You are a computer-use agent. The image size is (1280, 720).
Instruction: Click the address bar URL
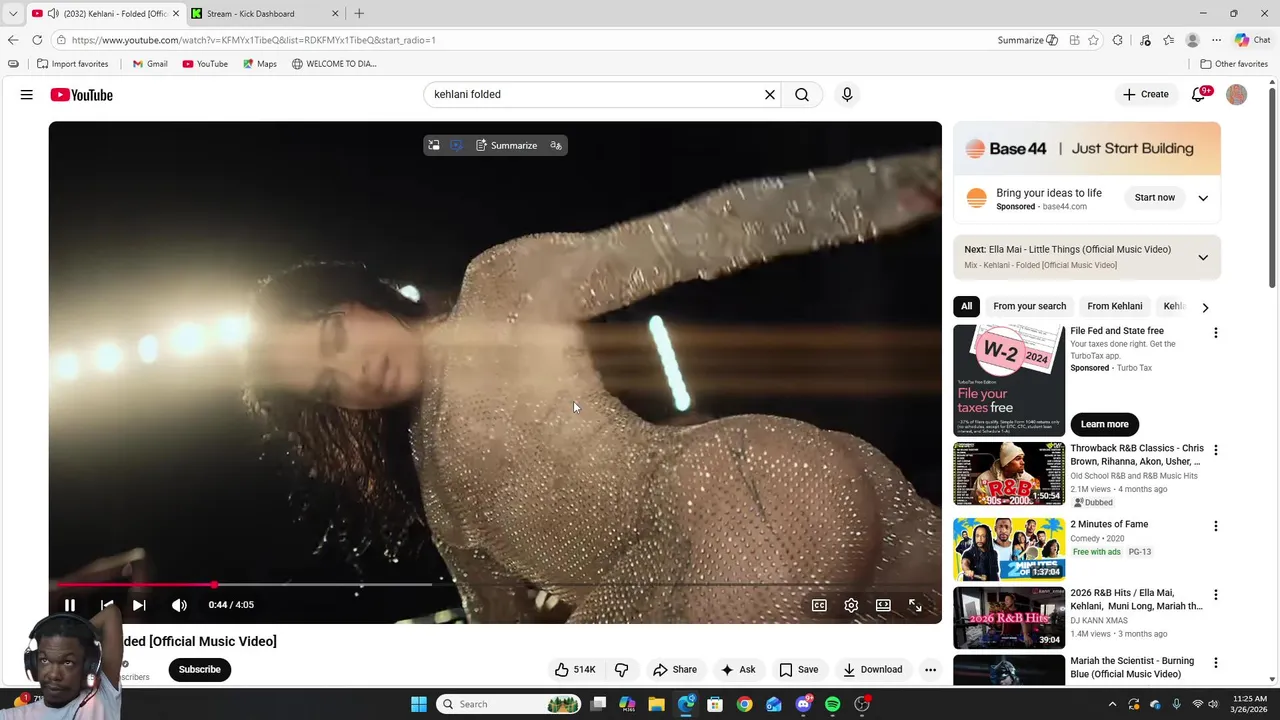point(253,40)
